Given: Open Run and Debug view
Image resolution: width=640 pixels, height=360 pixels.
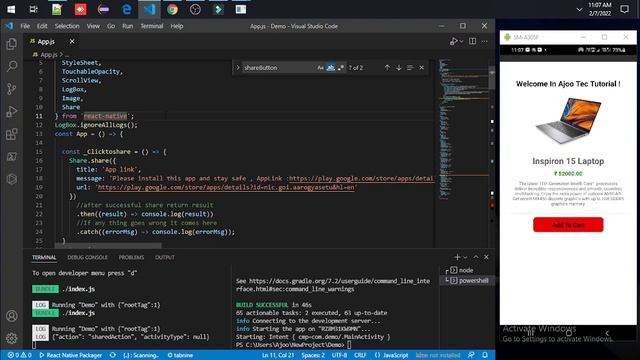Looking at the screenshot, I should tap(11, 111).
